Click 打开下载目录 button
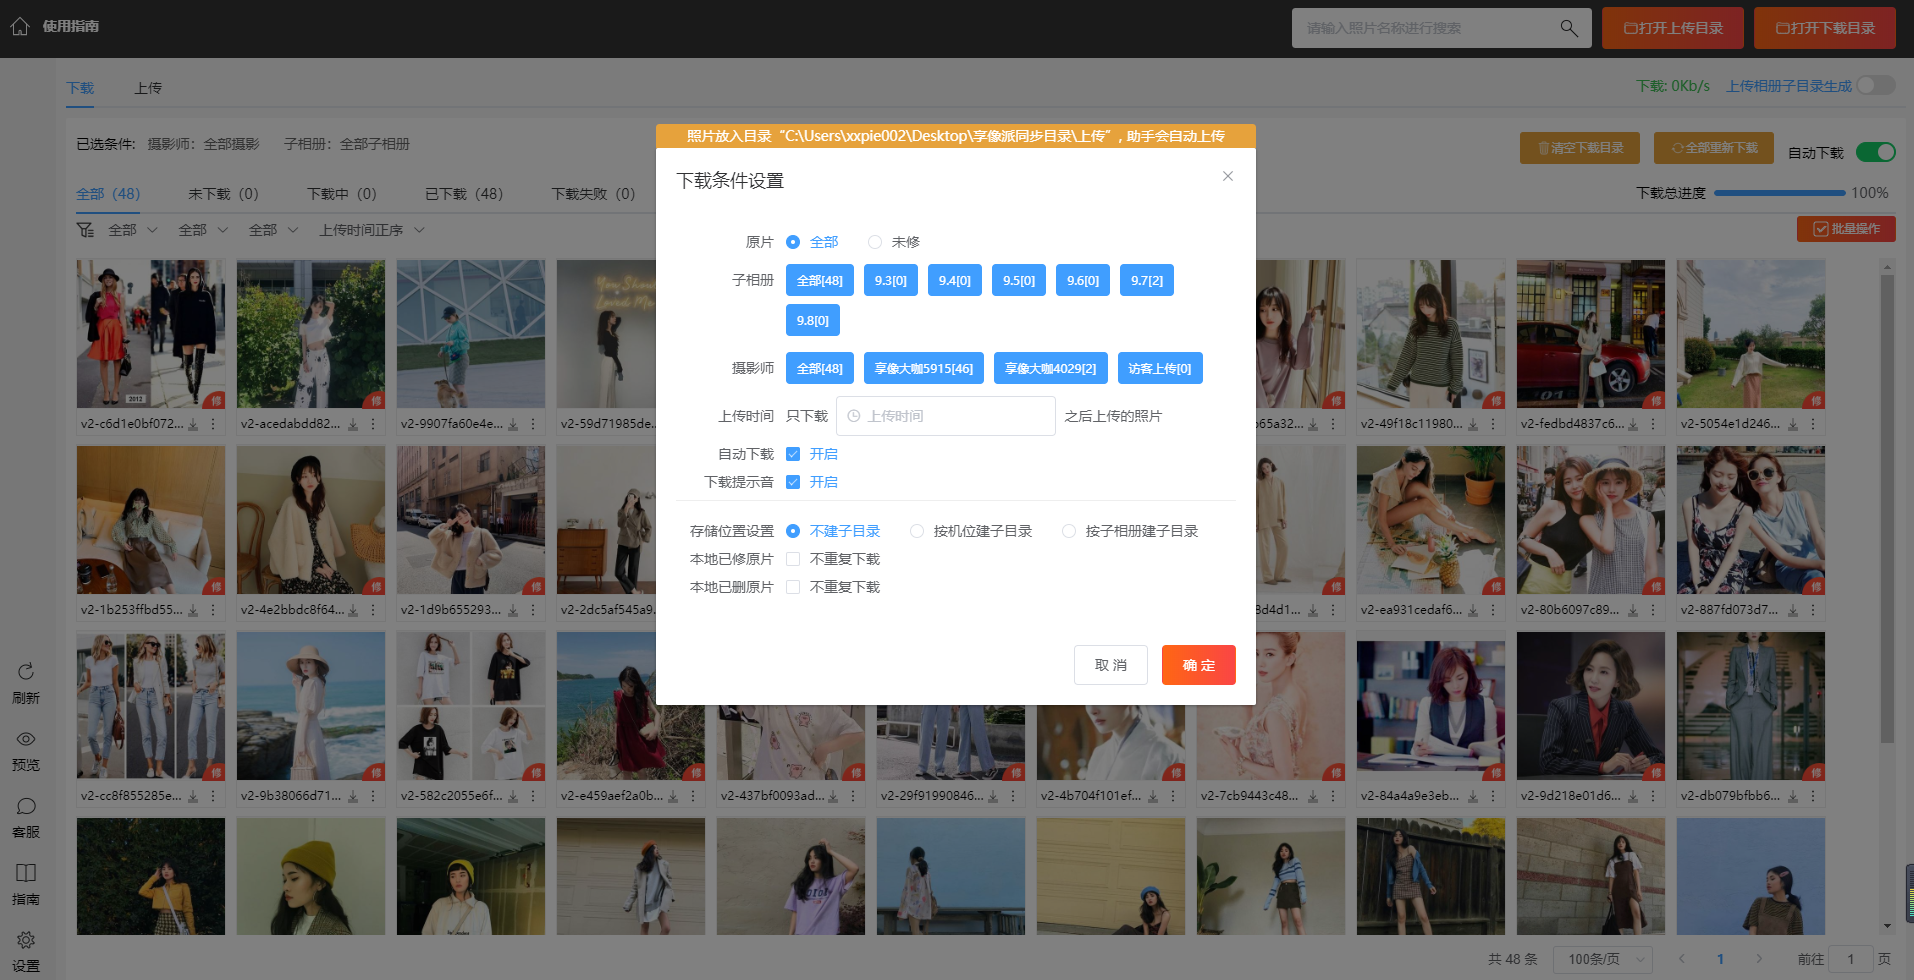Screen dimensions: 1914x980 coord(1825,28)
